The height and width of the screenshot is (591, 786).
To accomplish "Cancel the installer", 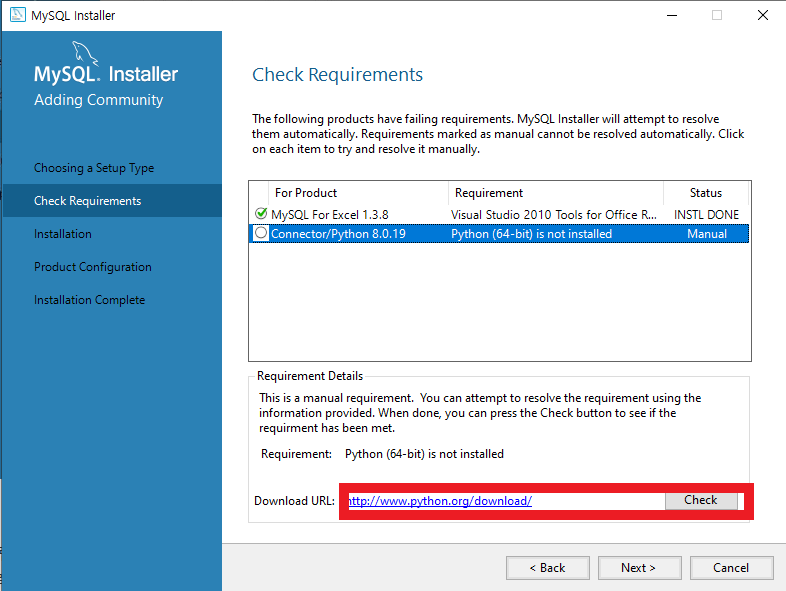I will click(x=731, y=568).
